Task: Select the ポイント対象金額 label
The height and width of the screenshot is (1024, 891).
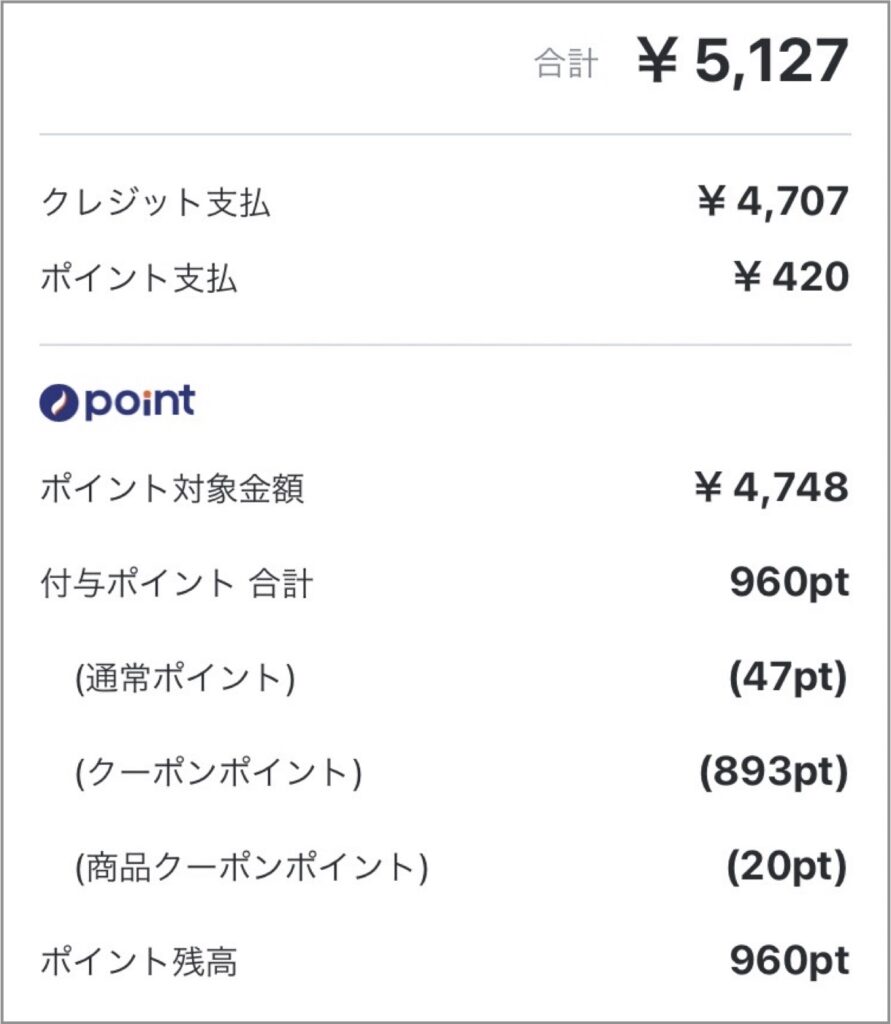Action: tap(172, 488)
